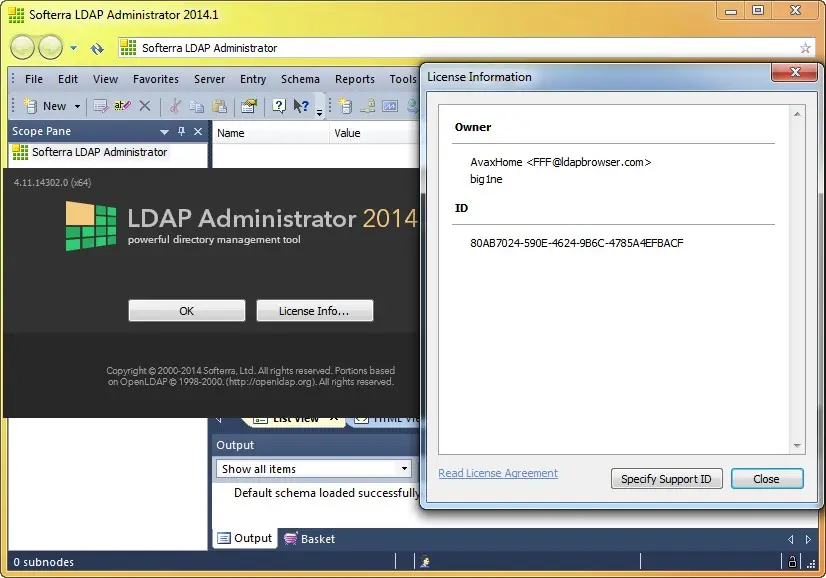The height and width of the screenshot is (578, 826).
Task: Open the Server menu
Action: coord(209,79)
